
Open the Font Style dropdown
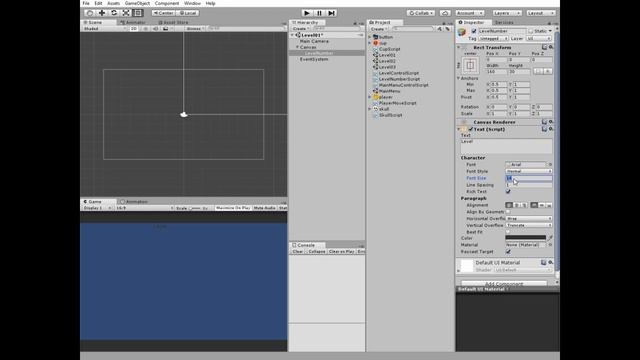pos(529,171)
